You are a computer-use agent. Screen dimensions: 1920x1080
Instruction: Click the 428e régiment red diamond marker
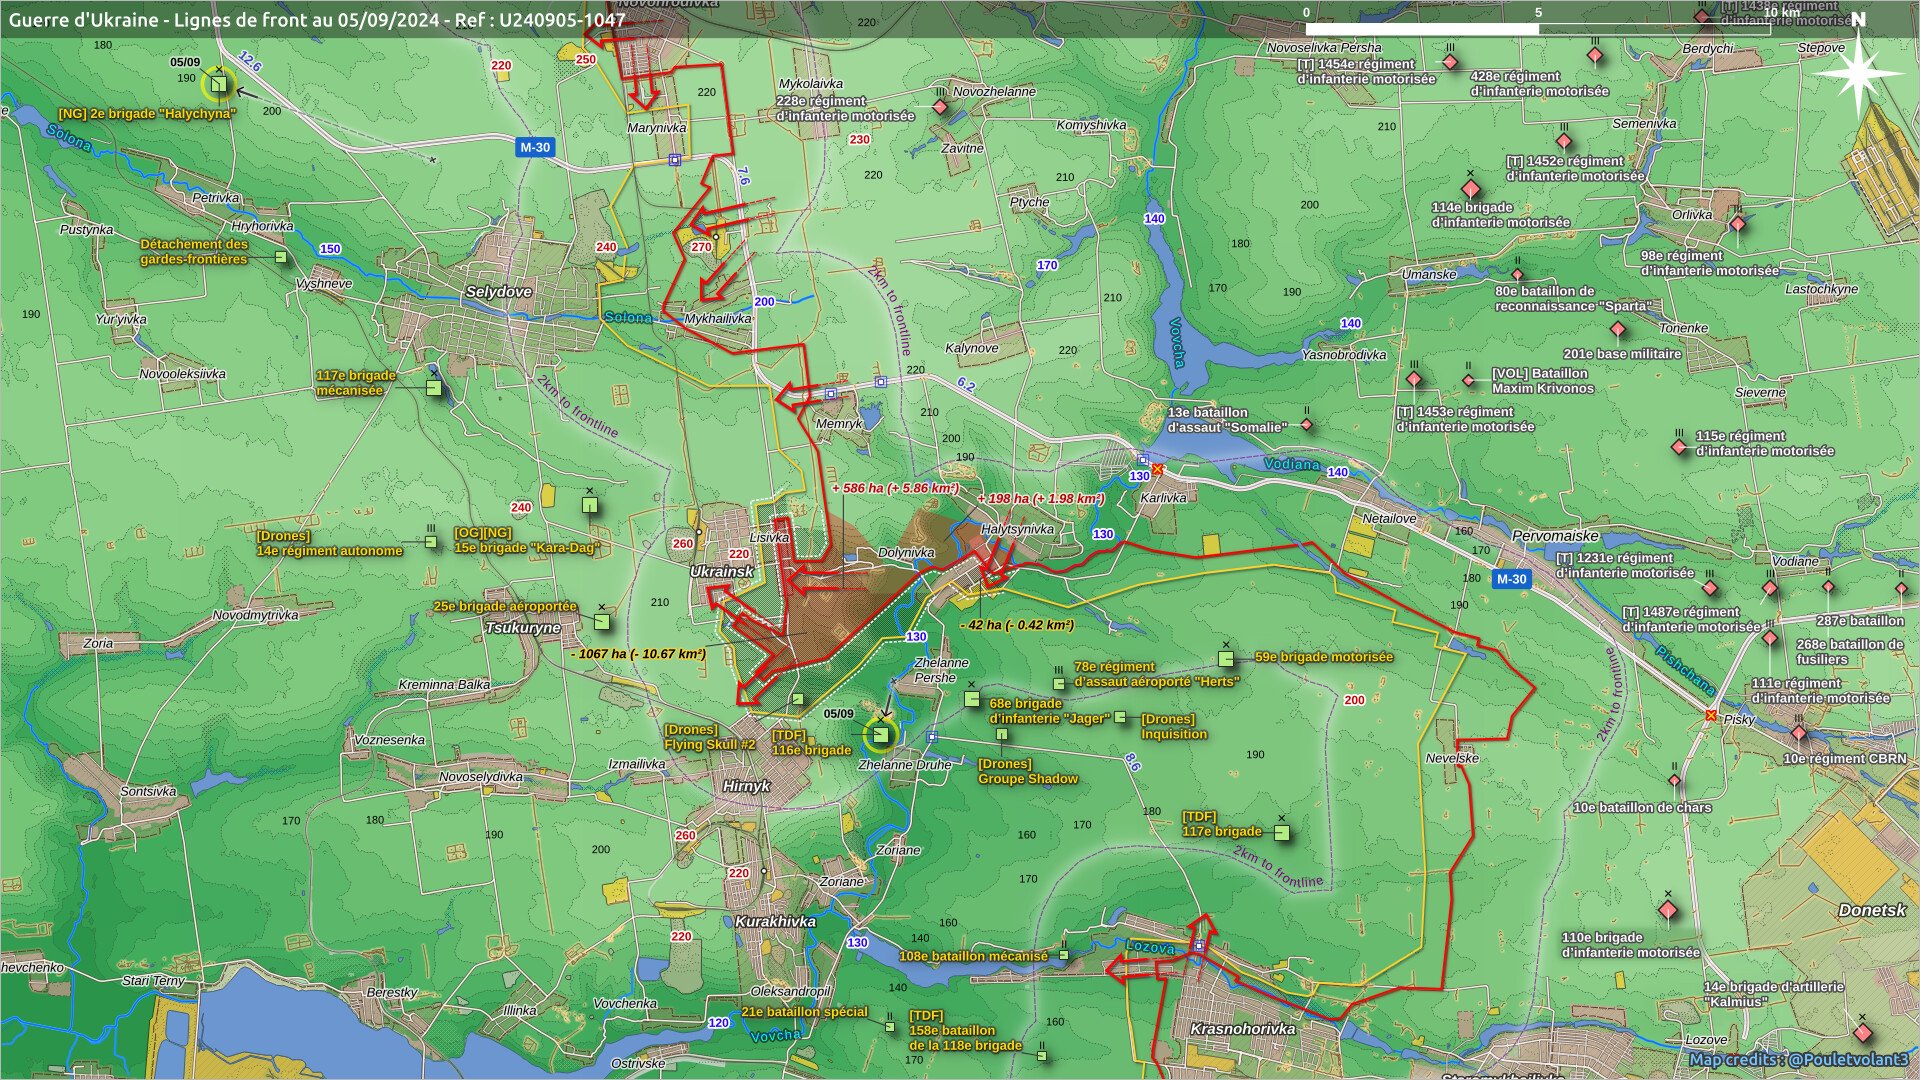tap(1595, 56)
